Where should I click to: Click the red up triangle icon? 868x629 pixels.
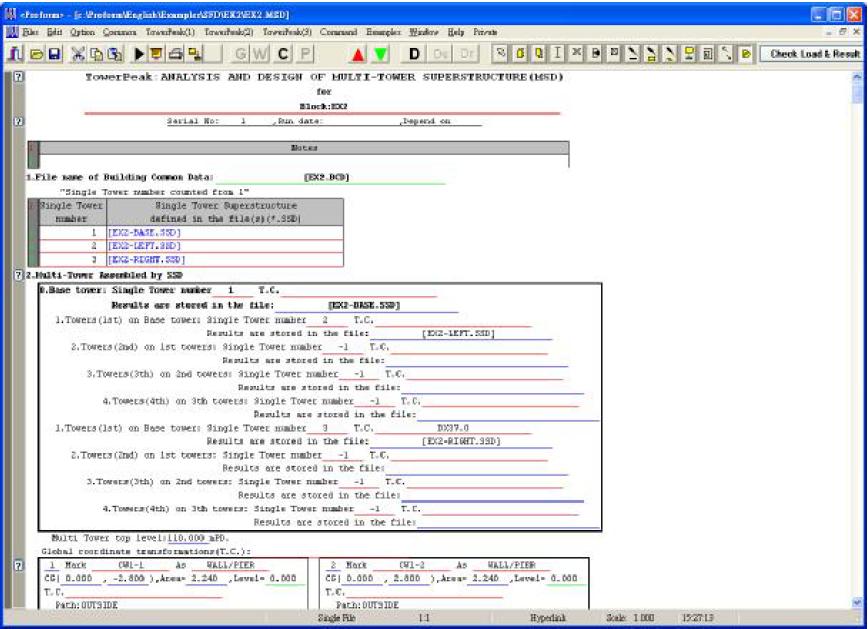[x=358, y=54]
